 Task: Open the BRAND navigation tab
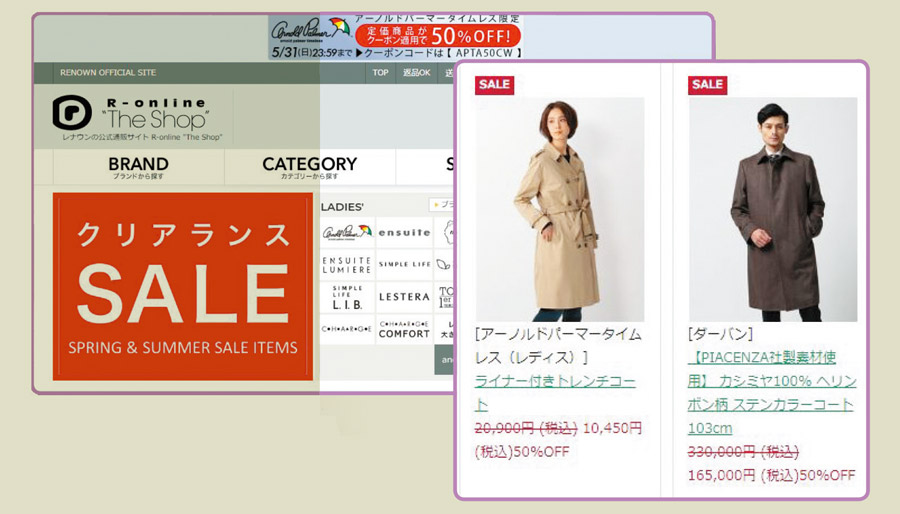(138, 167)
